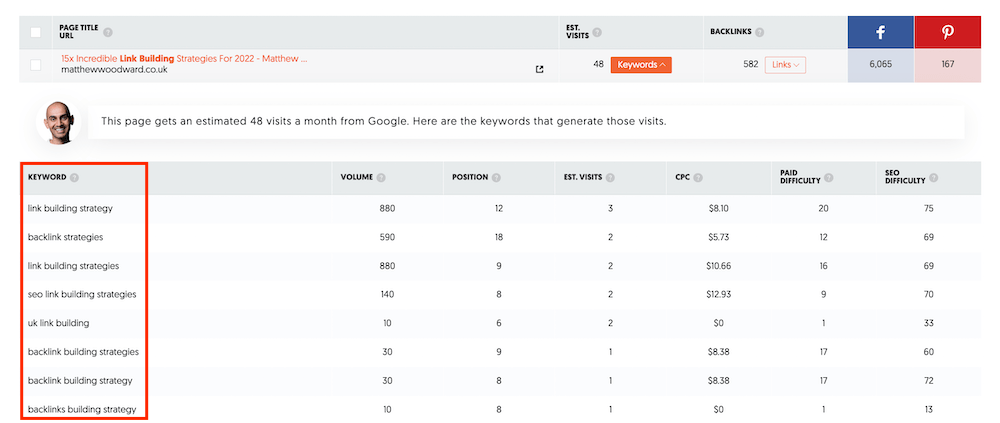
Task: Click the help icon beside Paid Difficulty
Action: [829, 178]
